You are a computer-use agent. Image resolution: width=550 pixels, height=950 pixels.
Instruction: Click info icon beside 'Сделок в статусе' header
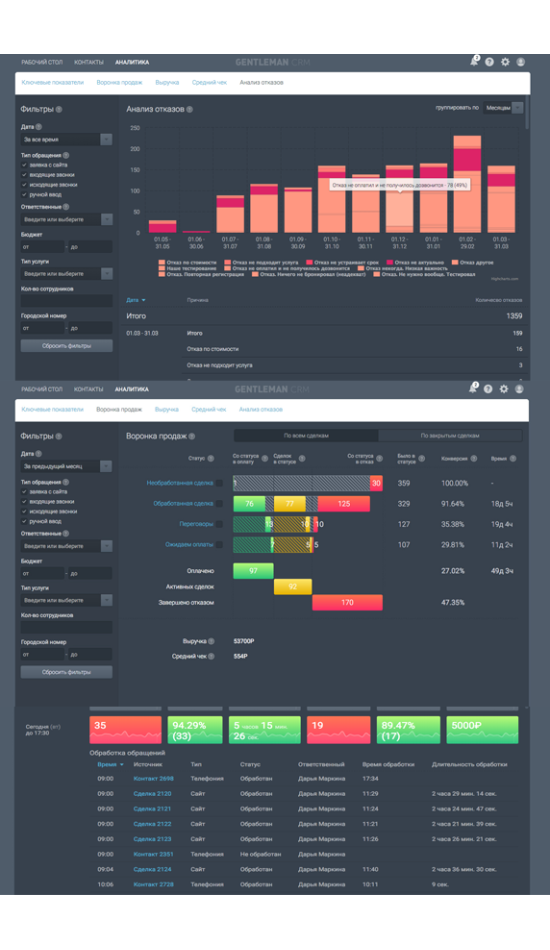click(x=302, y=459)
